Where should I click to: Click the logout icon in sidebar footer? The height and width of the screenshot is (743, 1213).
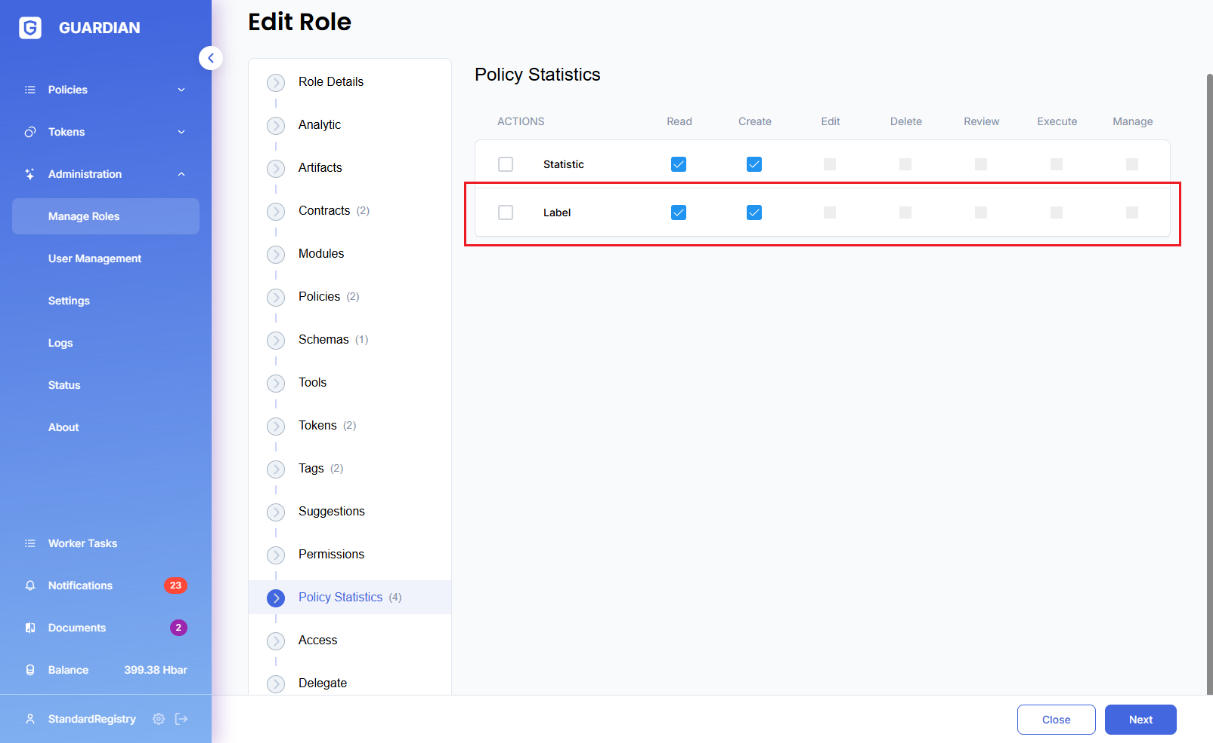[x=181, y=719]
